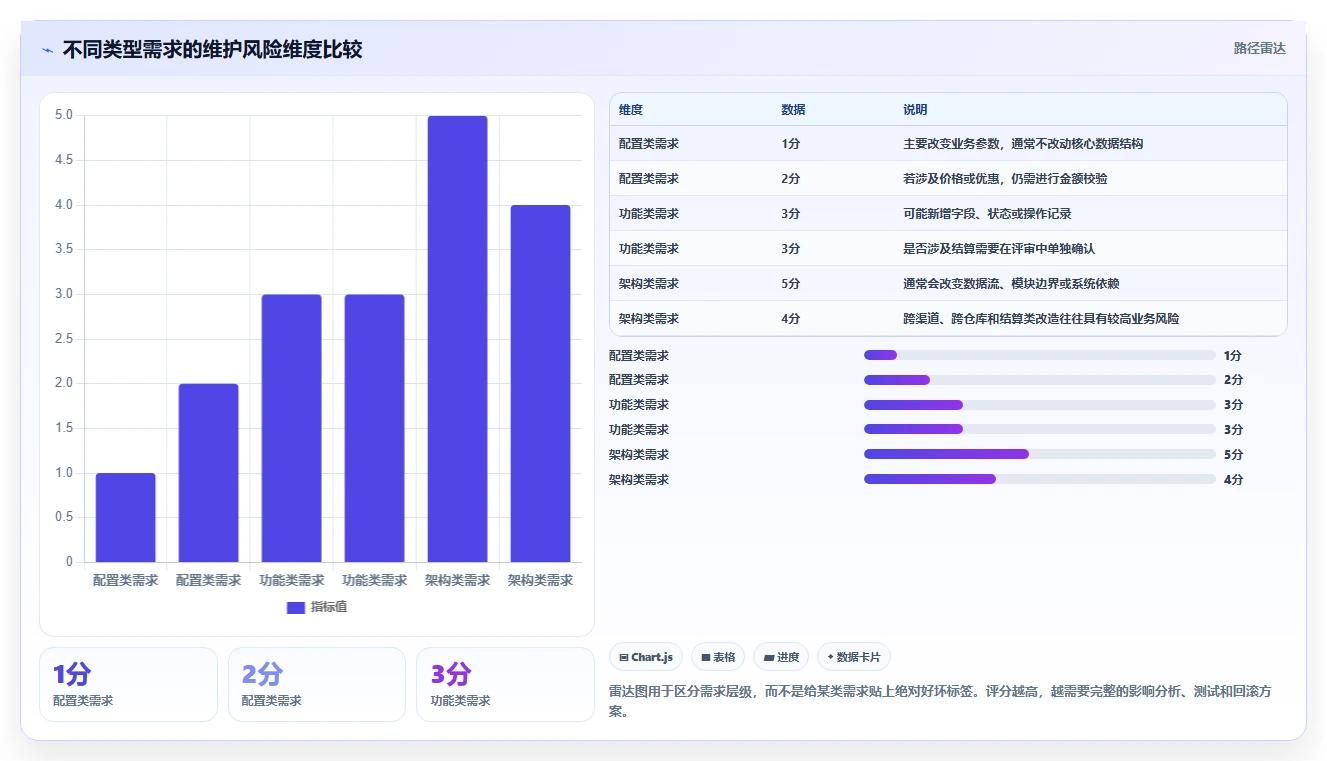This screenshot has width=1327, height=761.
Task: Click the chart bar reaching 2.0
Action: tap(209, 473)
